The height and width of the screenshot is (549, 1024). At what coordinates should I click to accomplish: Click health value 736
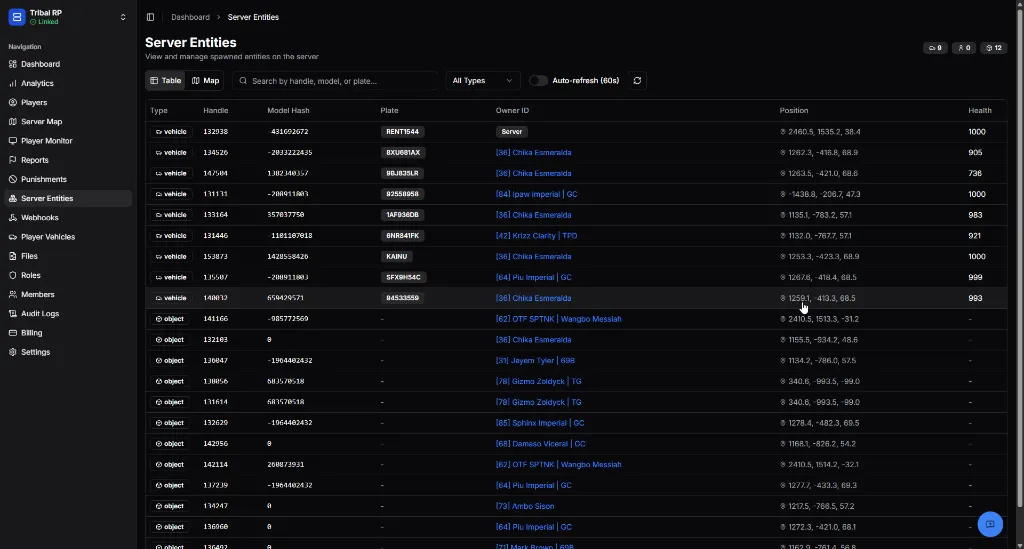tap(974, 174)
